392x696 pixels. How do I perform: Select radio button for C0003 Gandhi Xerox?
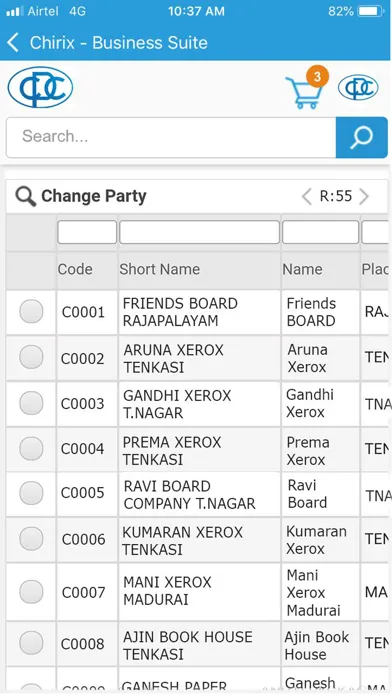31,403
